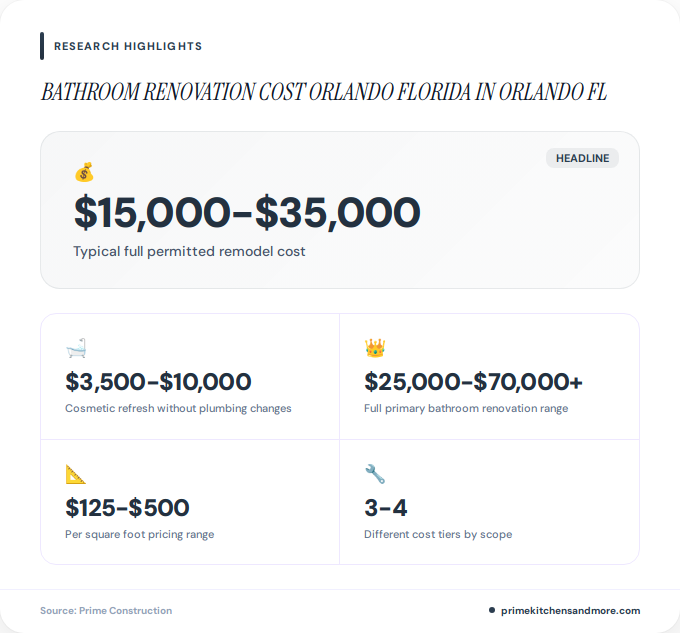This screenshot has height=633, width=680.
Task: Select the HEADLINE badge
Action: point(582,158)
